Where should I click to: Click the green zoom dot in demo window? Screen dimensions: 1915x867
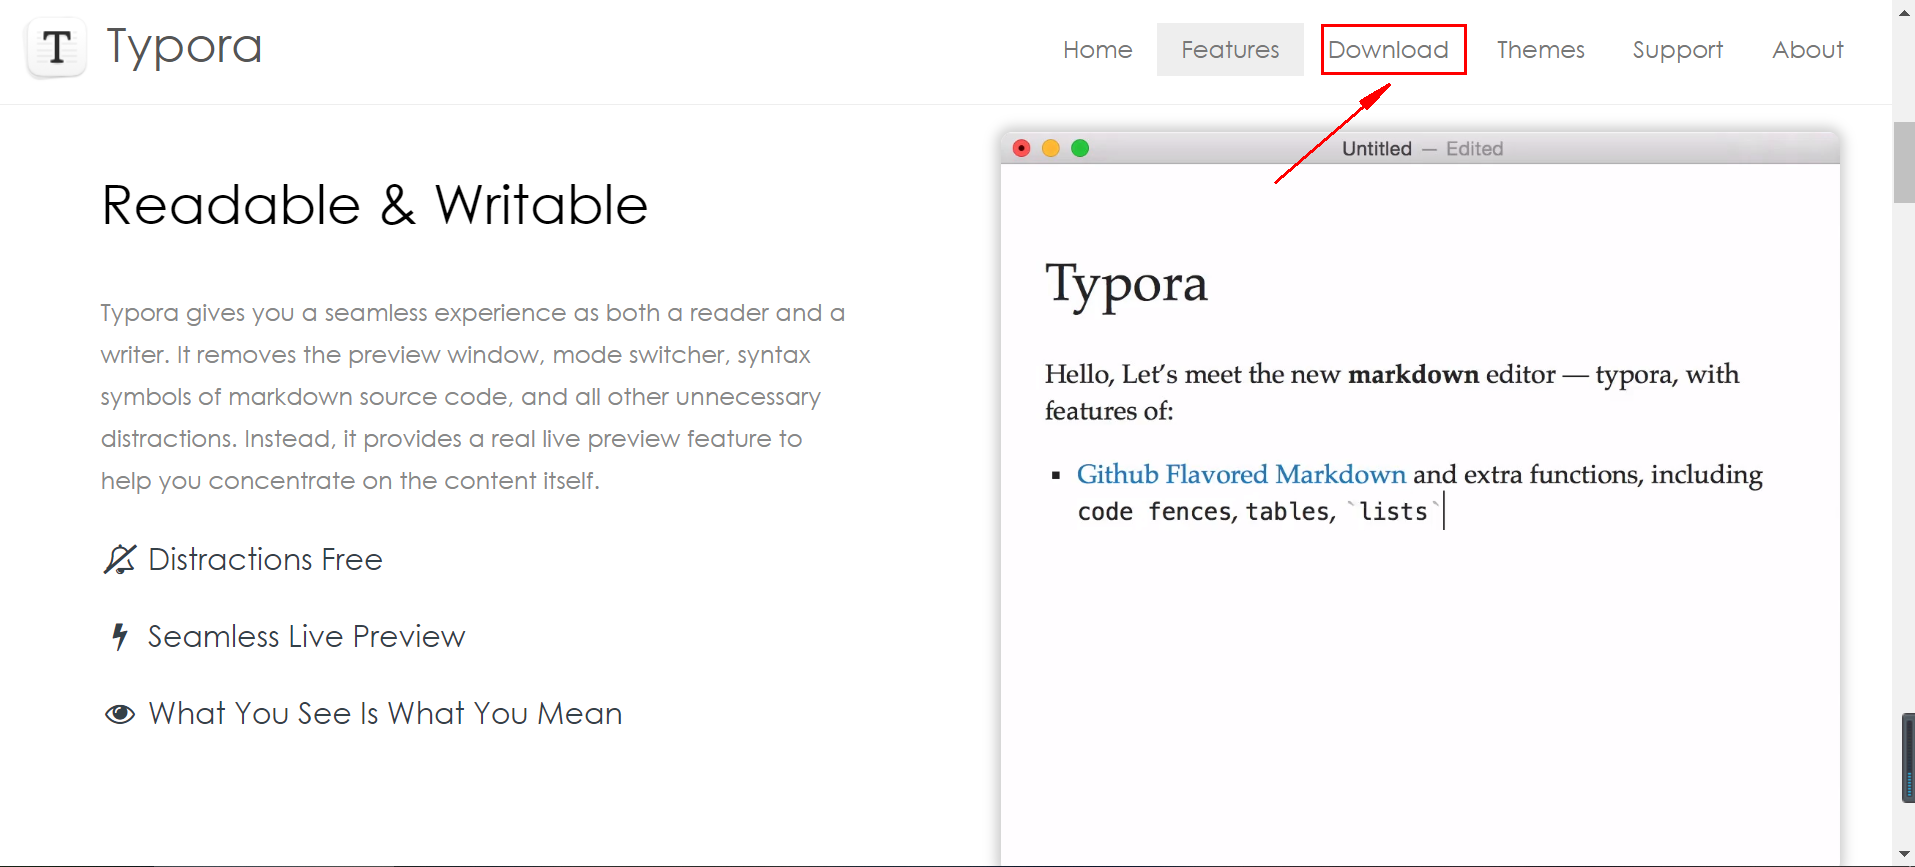pos(1080,148)
